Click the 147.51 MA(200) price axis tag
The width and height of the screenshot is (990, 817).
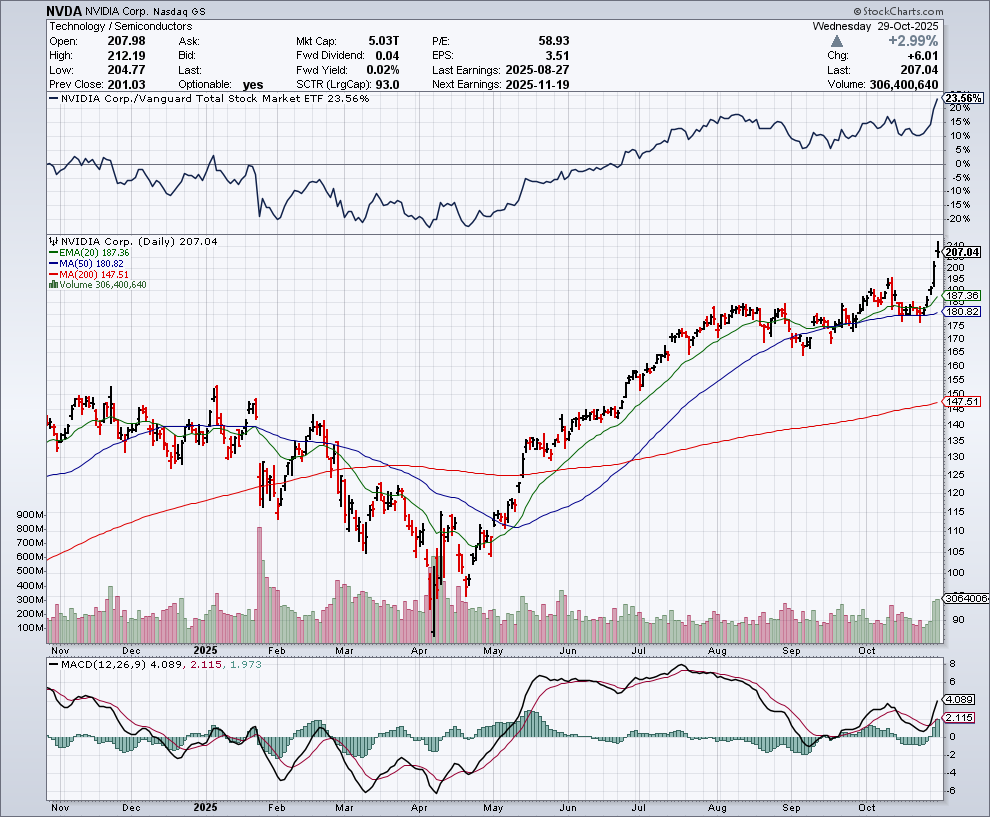click(x=961, y=402)
